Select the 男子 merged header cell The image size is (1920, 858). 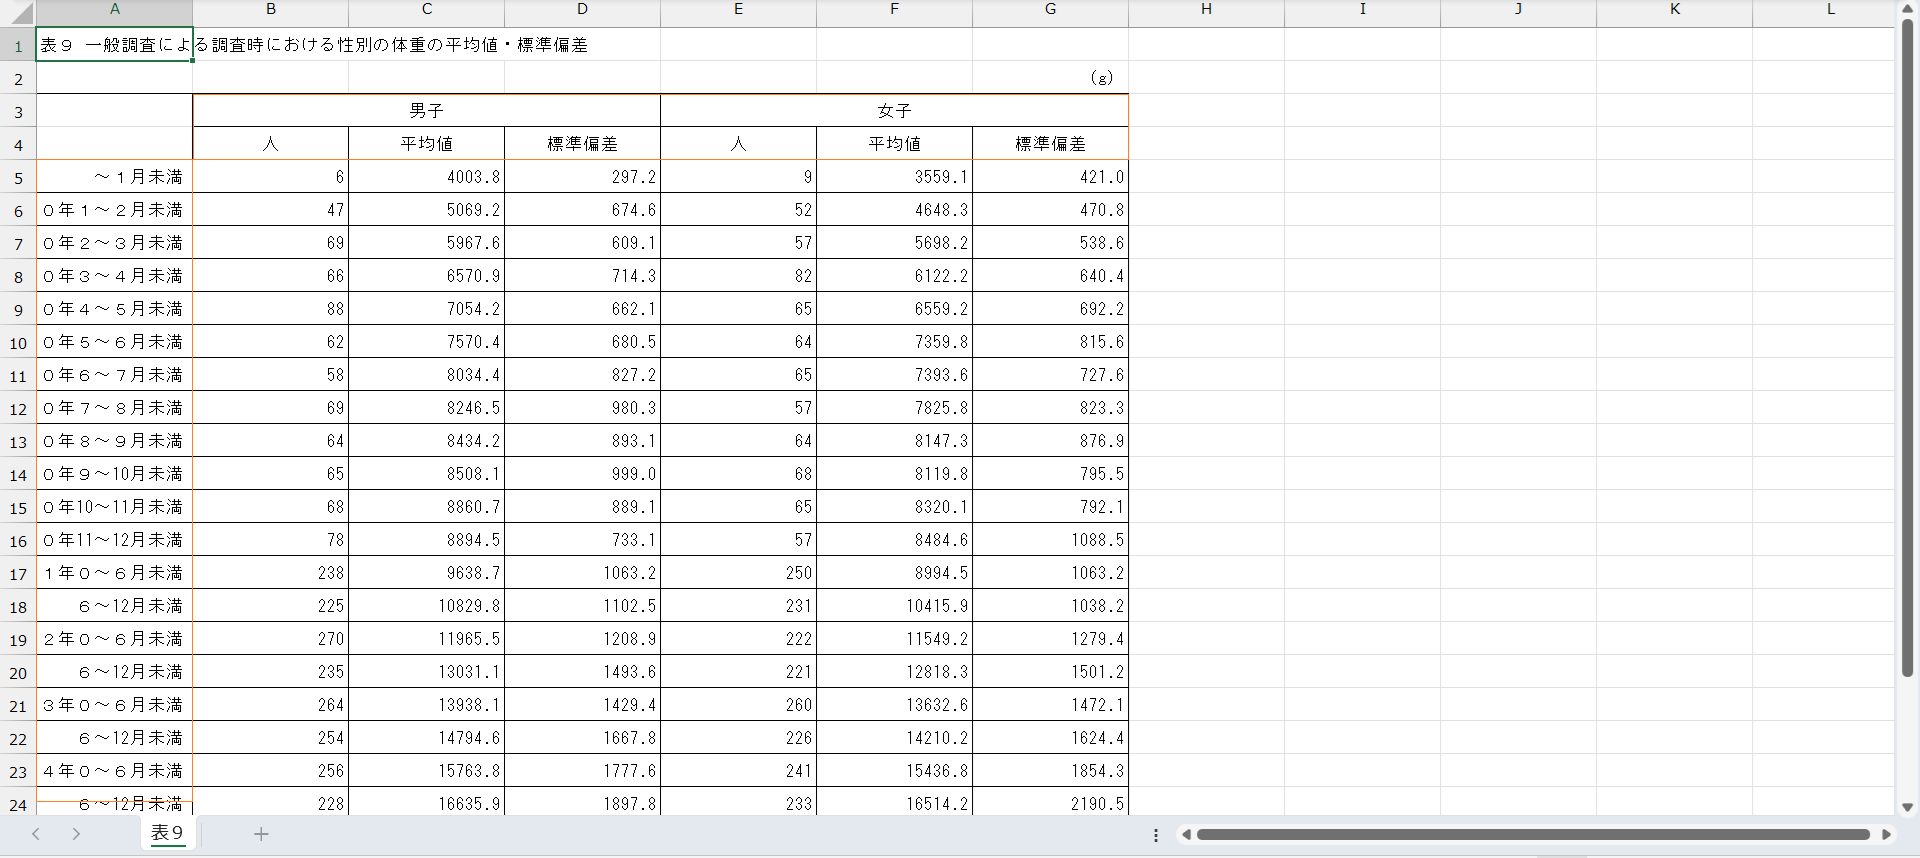[x=426, y=111]
